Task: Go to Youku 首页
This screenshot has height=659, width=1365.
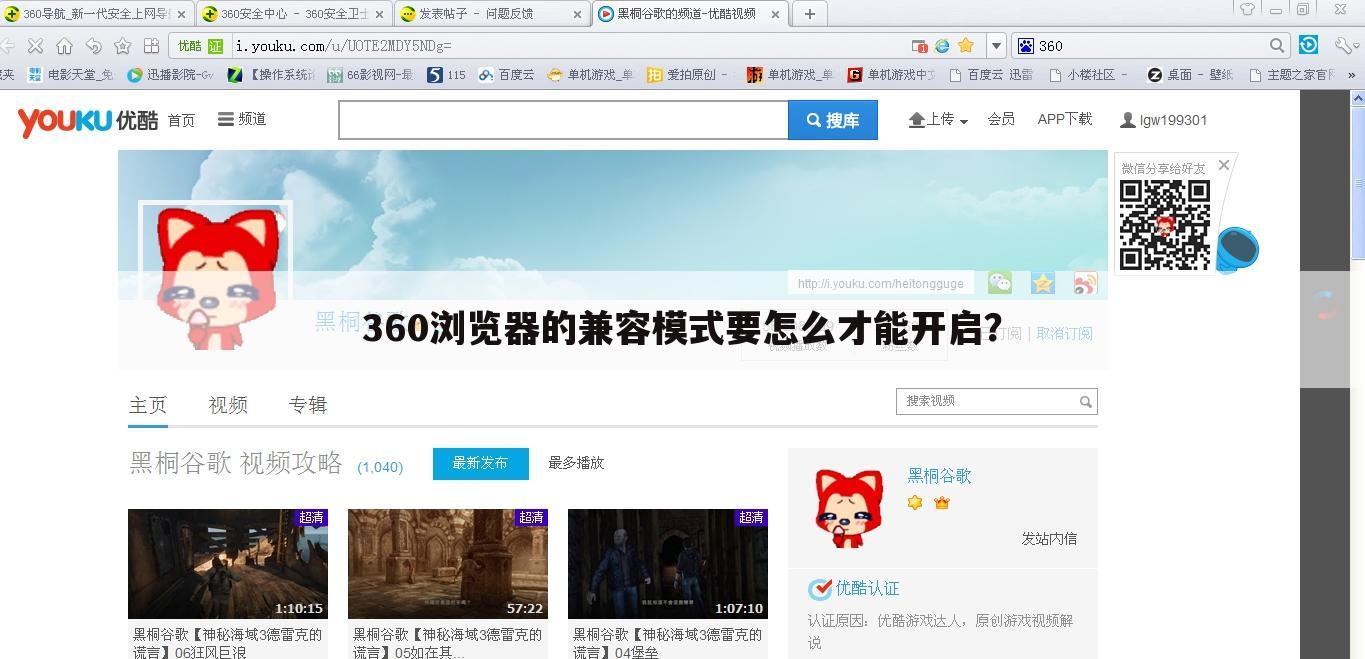Action: [x=182, y=120]
